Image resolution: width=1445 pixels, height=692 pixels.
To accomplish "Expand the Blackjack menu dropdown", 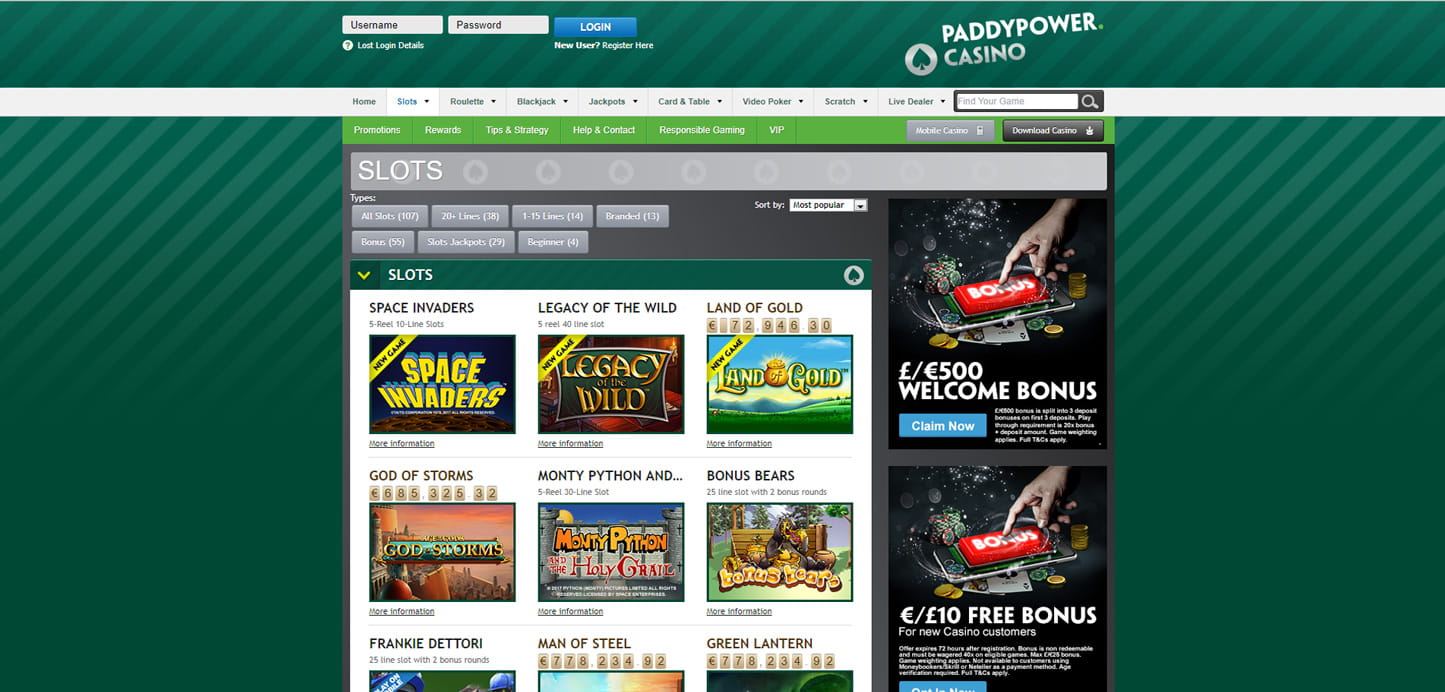I will [565, 102].
